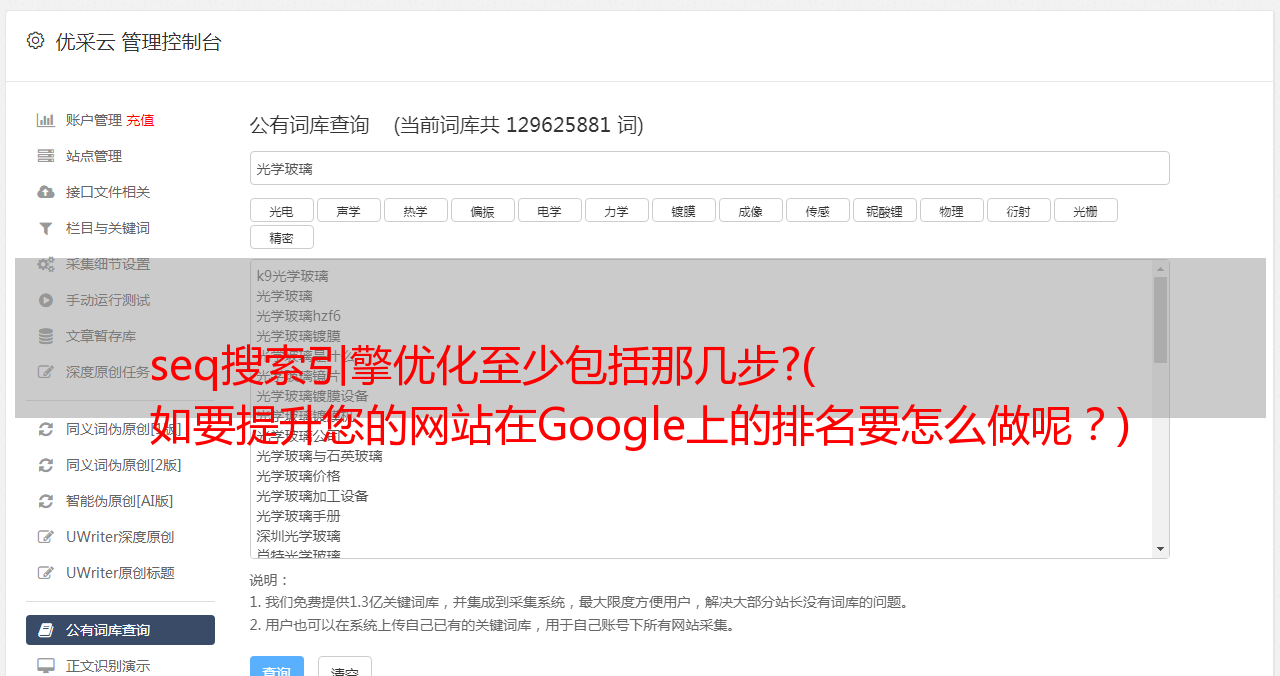Focus the keyword field containing 光学玻璃
The image size is (1280, 676).
709,168
